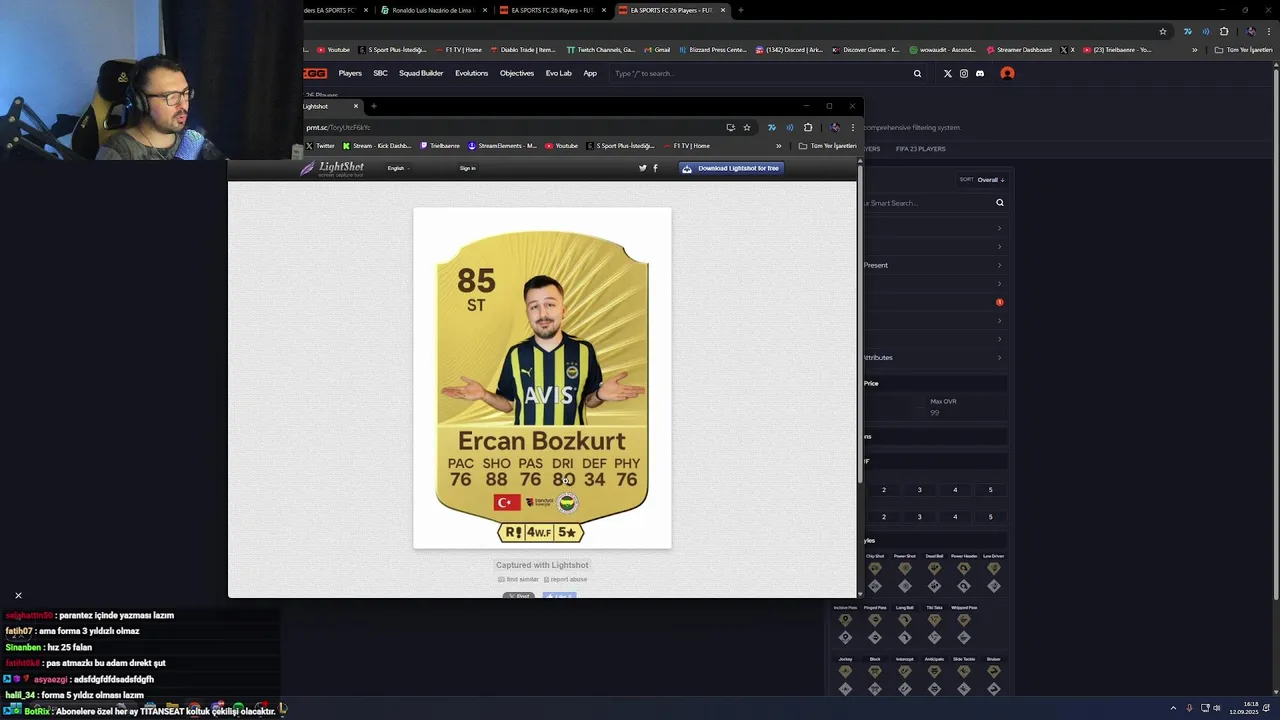This screenshot has width=1280, height=720.
Task: Select the Bruiser playstyle icon
Action: 993,671
